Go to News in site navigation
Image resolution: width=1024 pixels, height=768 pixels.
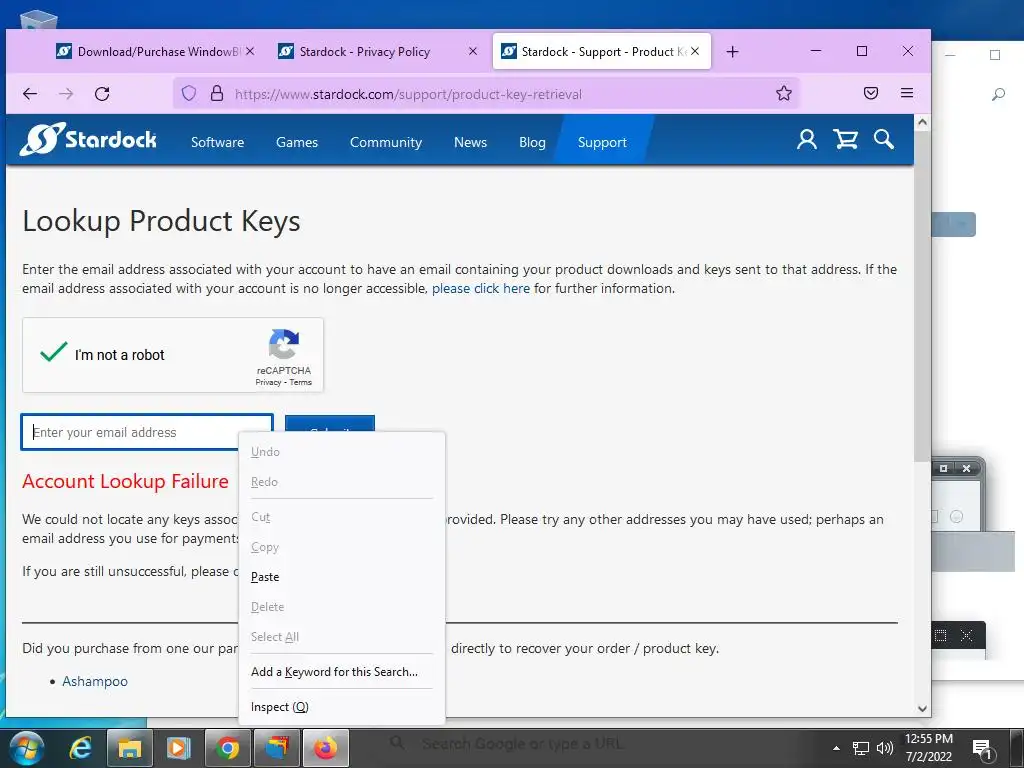point(470,142)
